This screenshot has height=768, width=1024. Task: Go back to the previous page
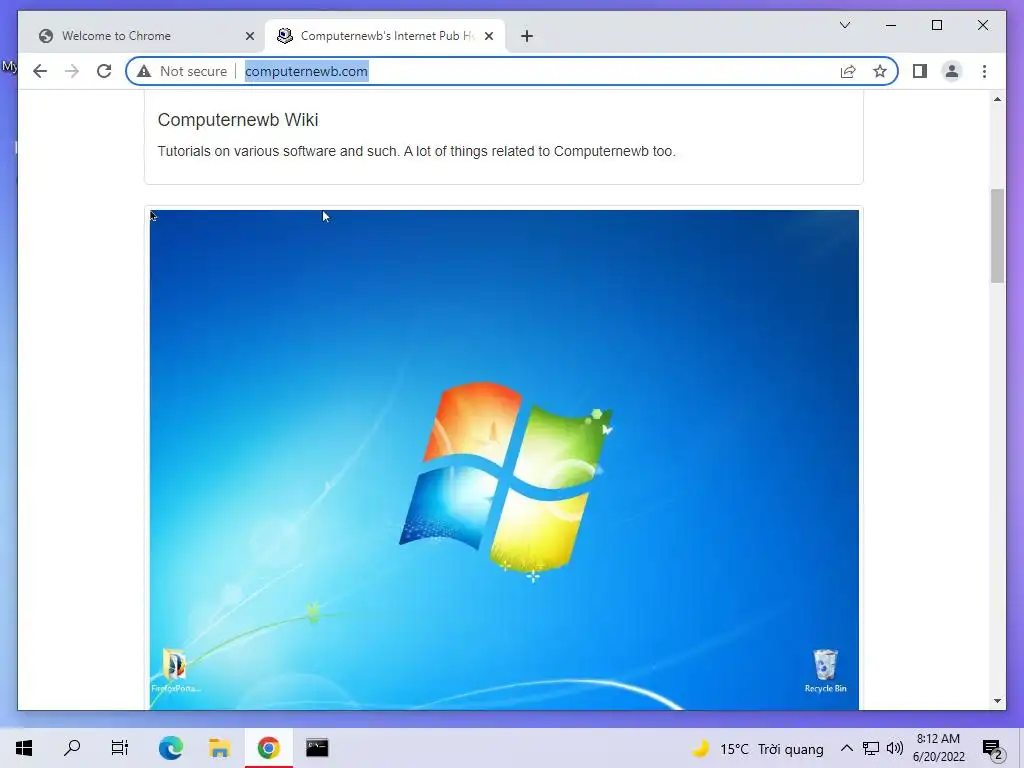pyautogui.click(x=40, y=71)
